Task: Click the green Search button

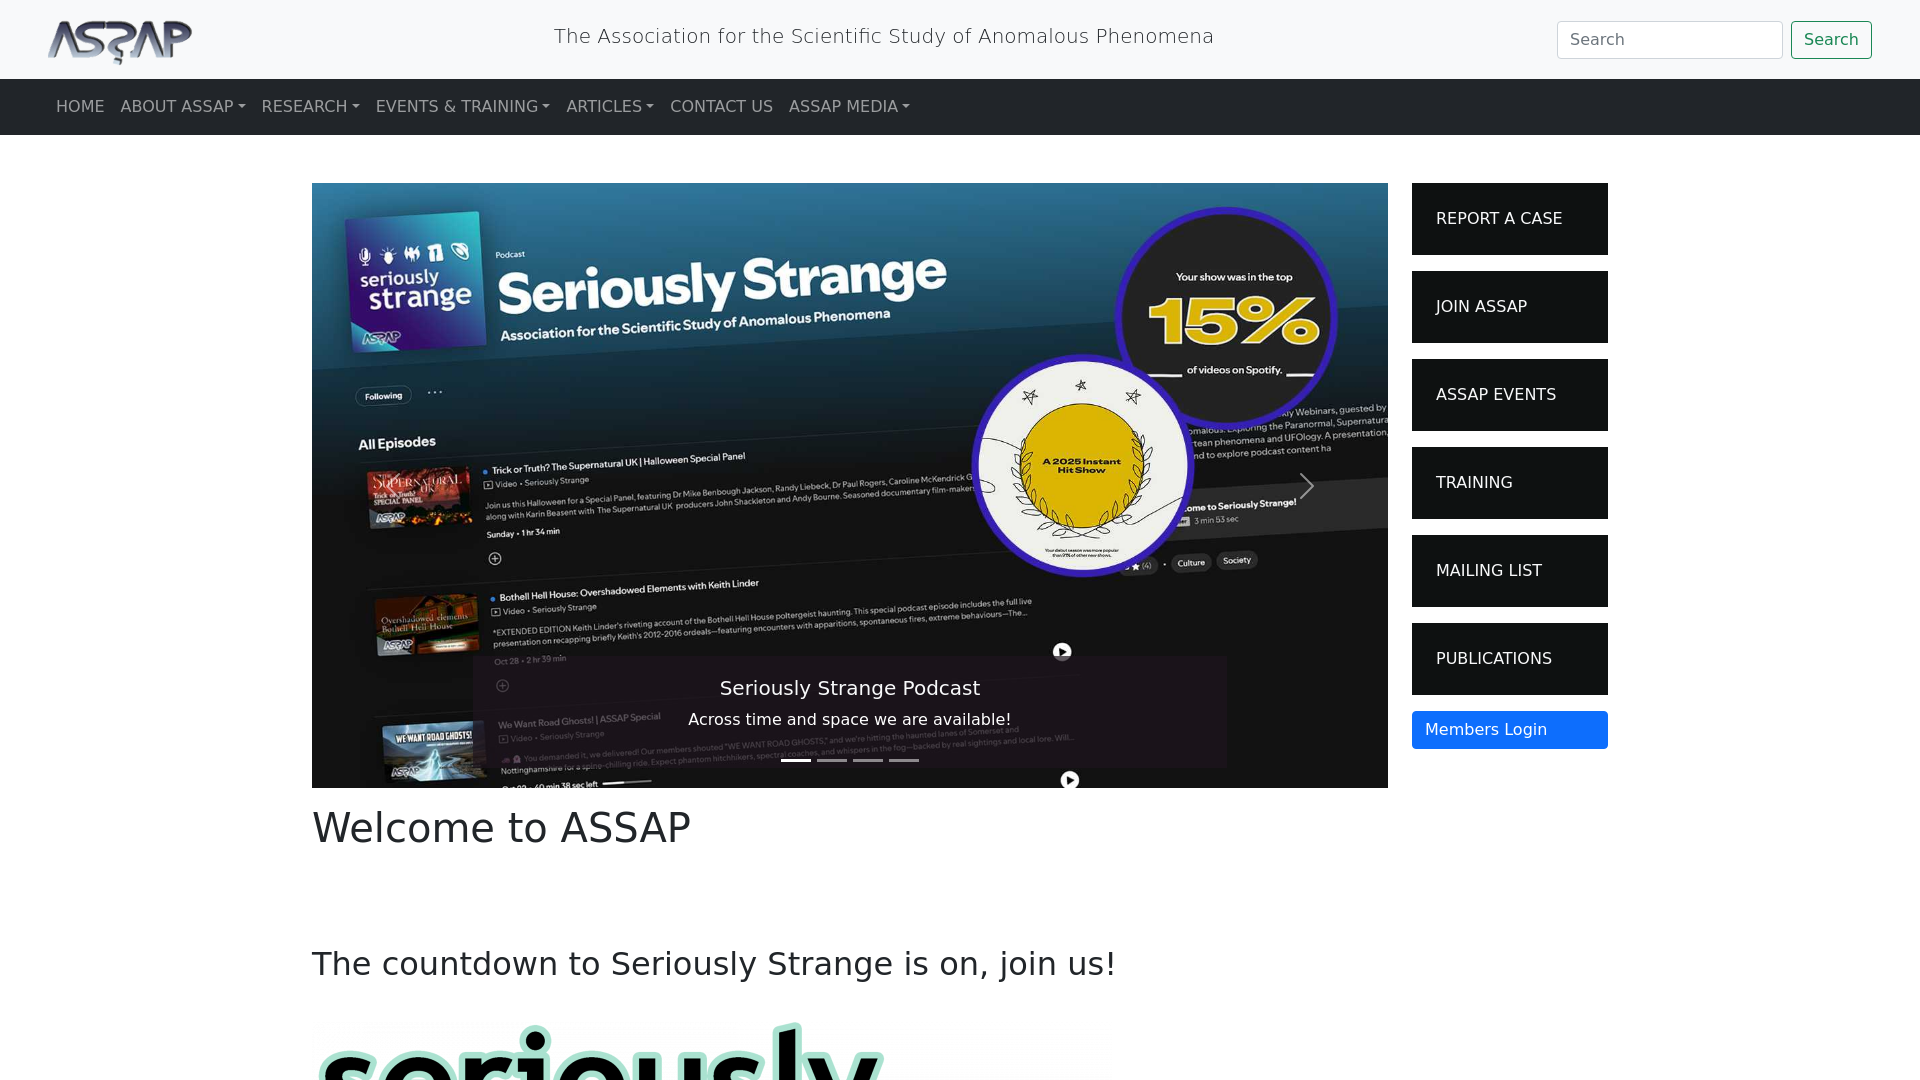Action: pos(1831,40)
